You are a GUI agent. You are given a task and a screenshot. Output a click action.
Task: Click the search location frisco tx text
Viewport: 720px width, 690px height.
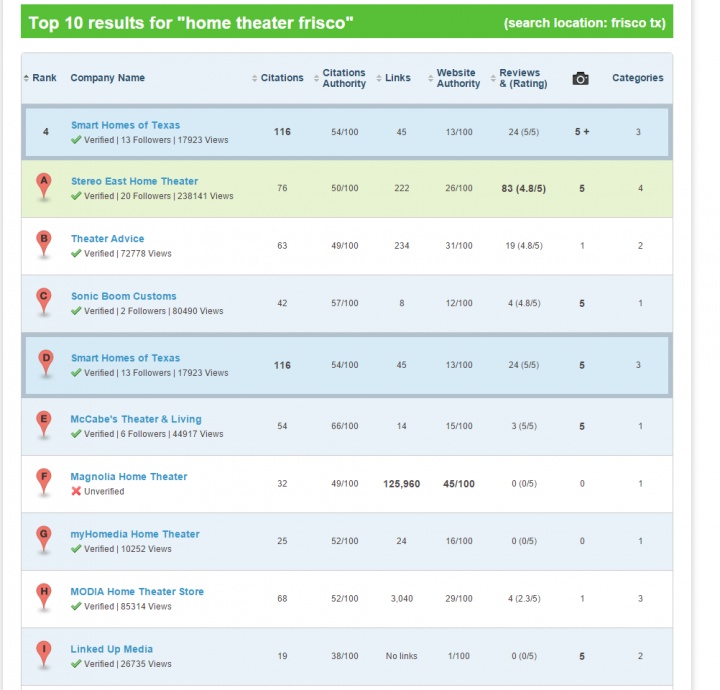(585, 23)
